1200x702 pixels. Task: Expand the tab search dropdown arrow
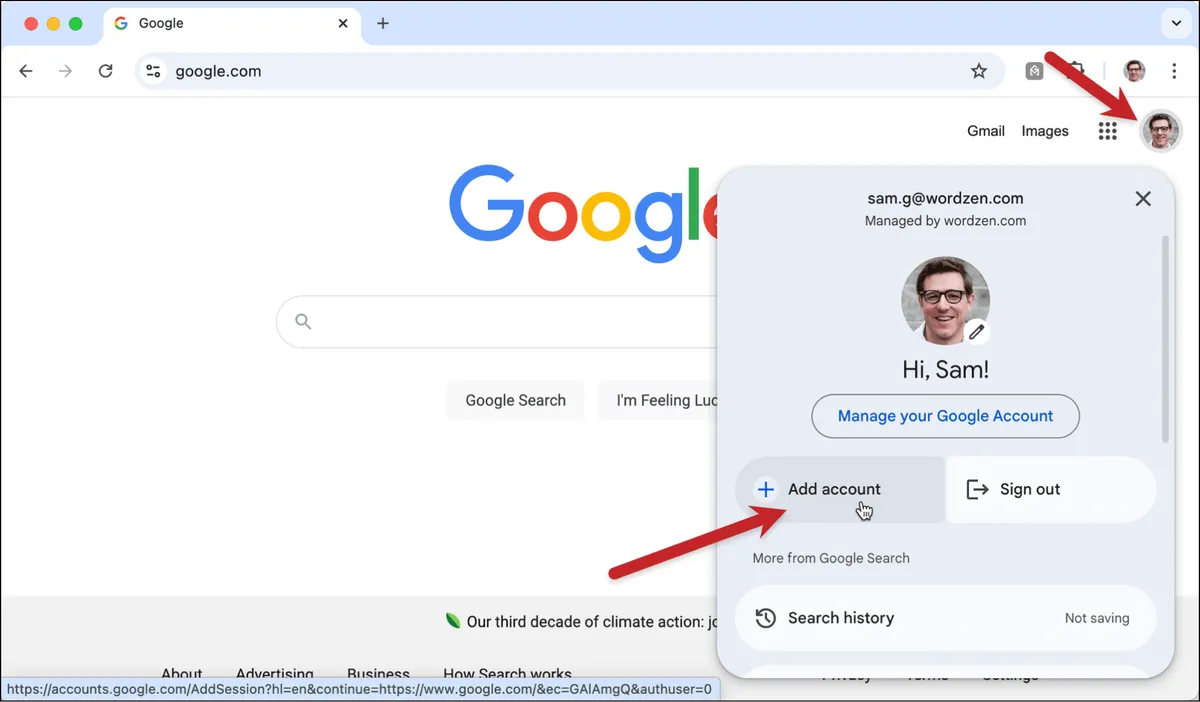click(1175, 23)
